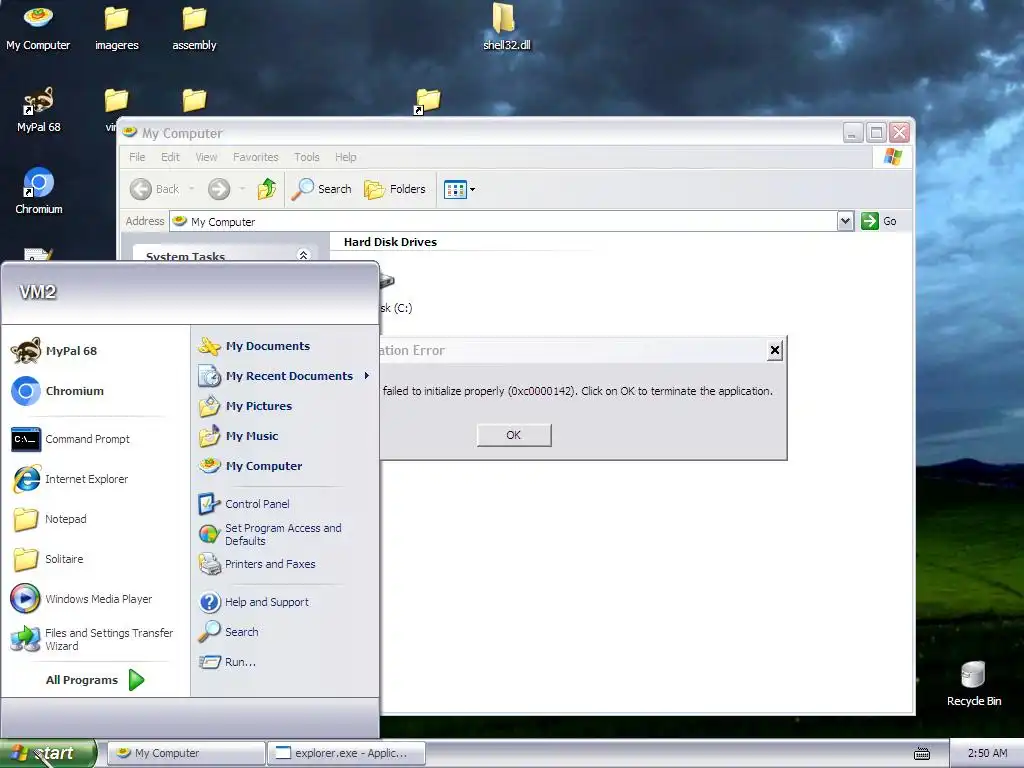The width and height of the screenshot is (1024, 768).
Task: Open the View menu in My Computer
Action: click(x=206, y=157)
